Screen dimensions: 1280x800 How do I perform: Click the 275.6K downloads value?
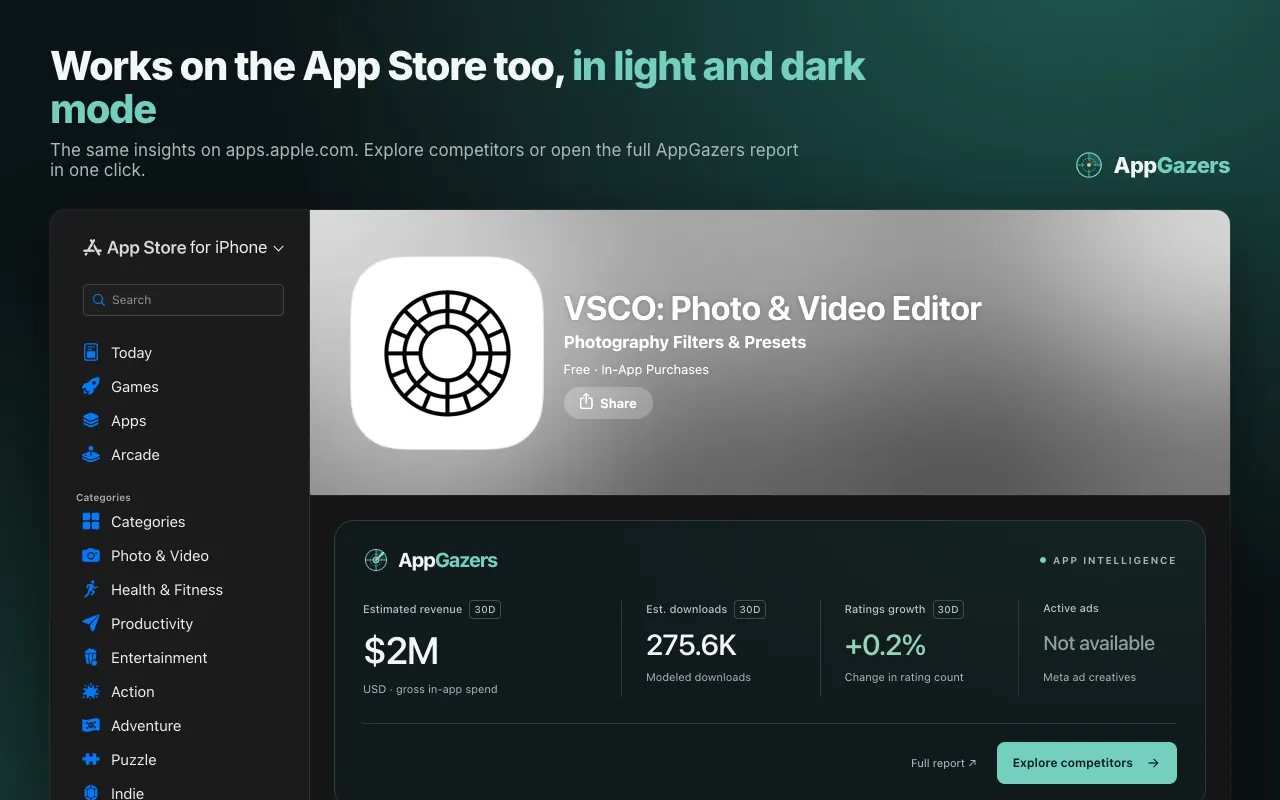(691, 646)
